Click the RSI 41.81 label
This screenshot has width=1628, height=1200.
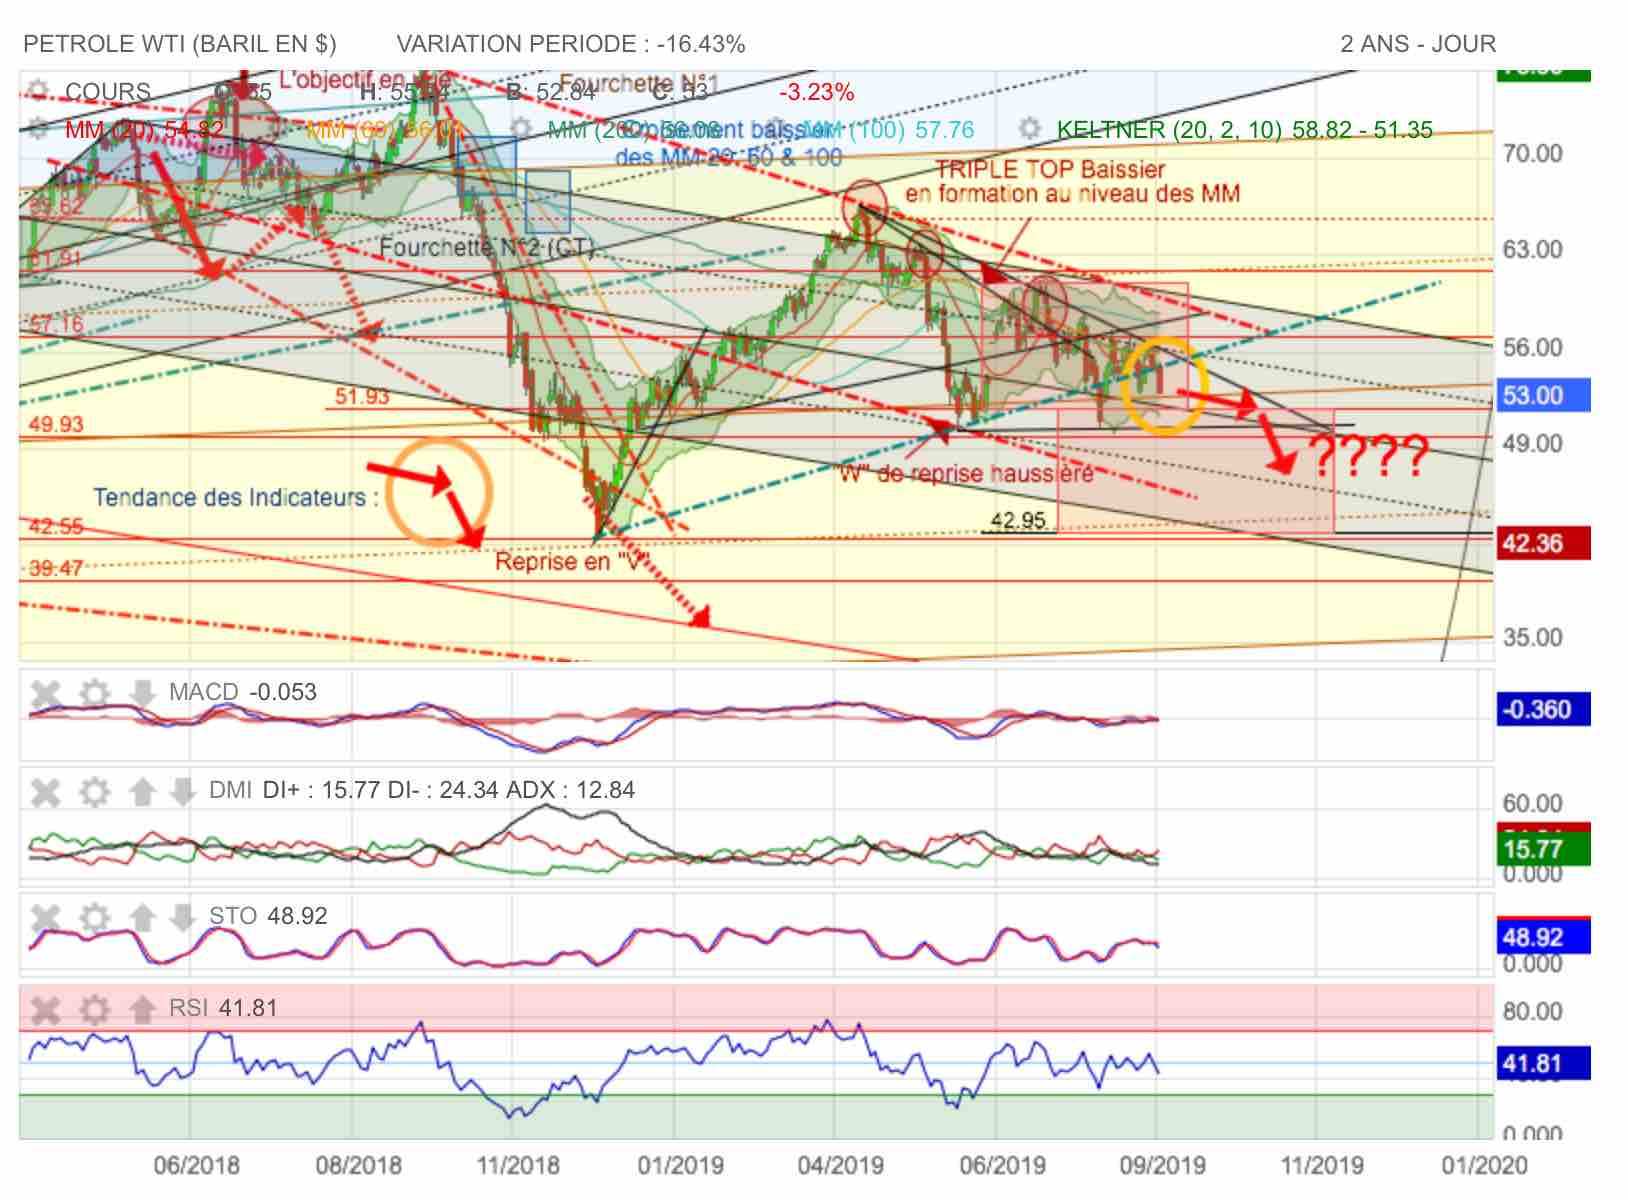click(x=223, y=1008)
